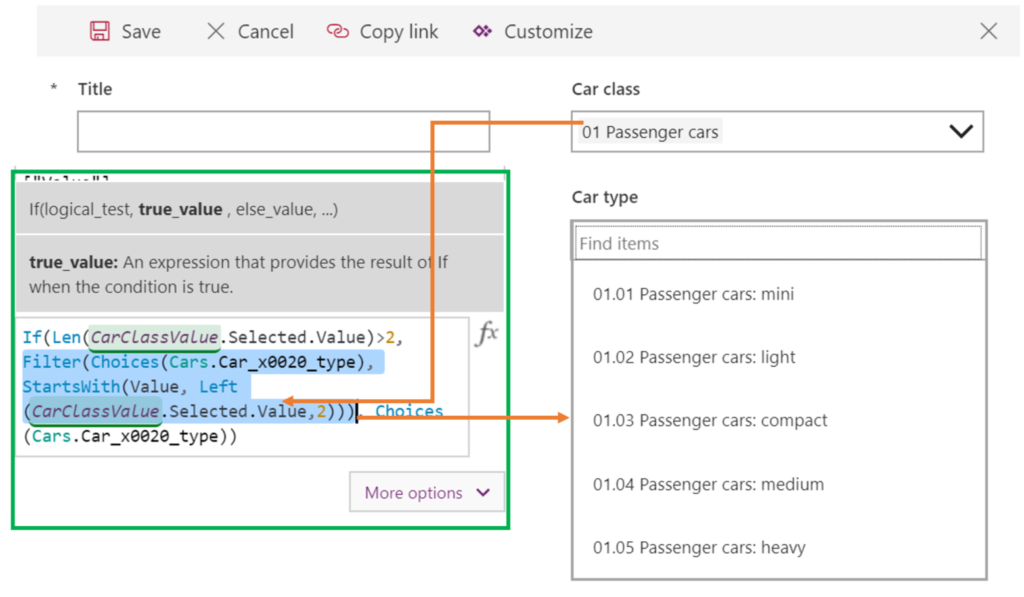1024x597 pixels.
Task: Click the Customize Power Apps icon
Action: point(483,31)
